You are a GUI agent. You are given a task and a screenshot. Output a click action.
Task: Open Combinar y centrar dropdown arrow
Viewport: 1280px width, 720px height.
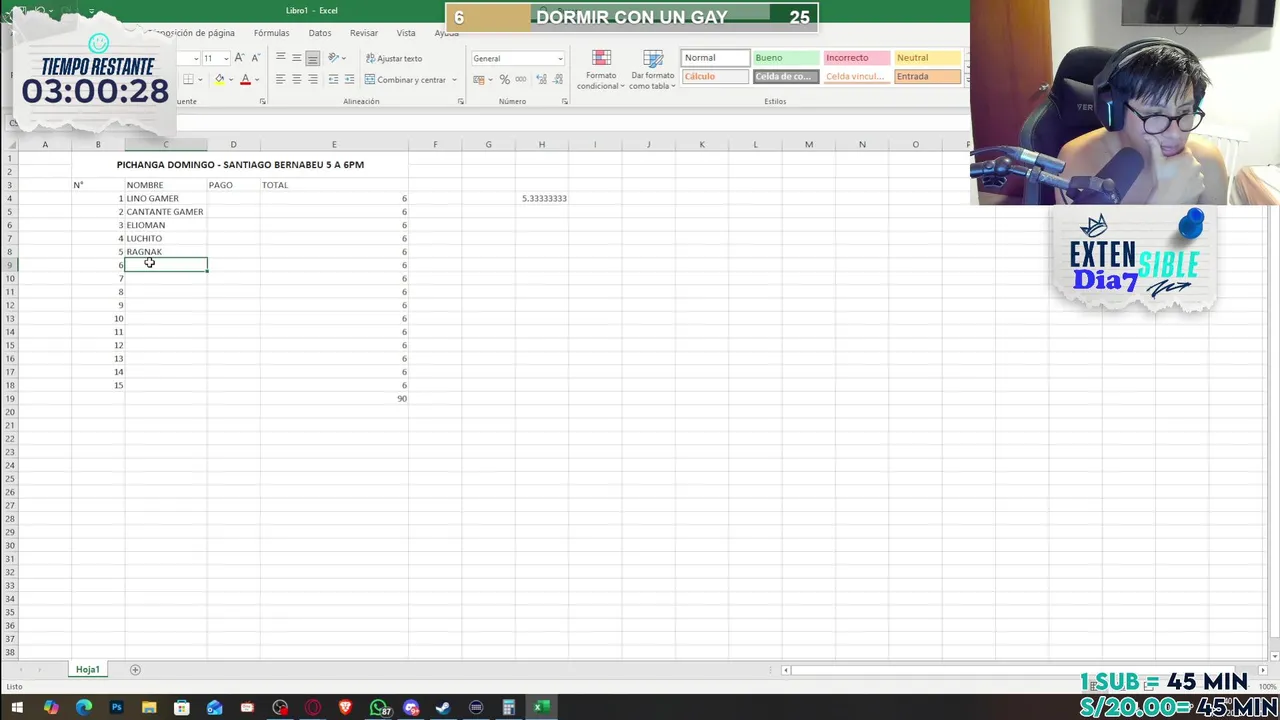[x=454, y=80]
